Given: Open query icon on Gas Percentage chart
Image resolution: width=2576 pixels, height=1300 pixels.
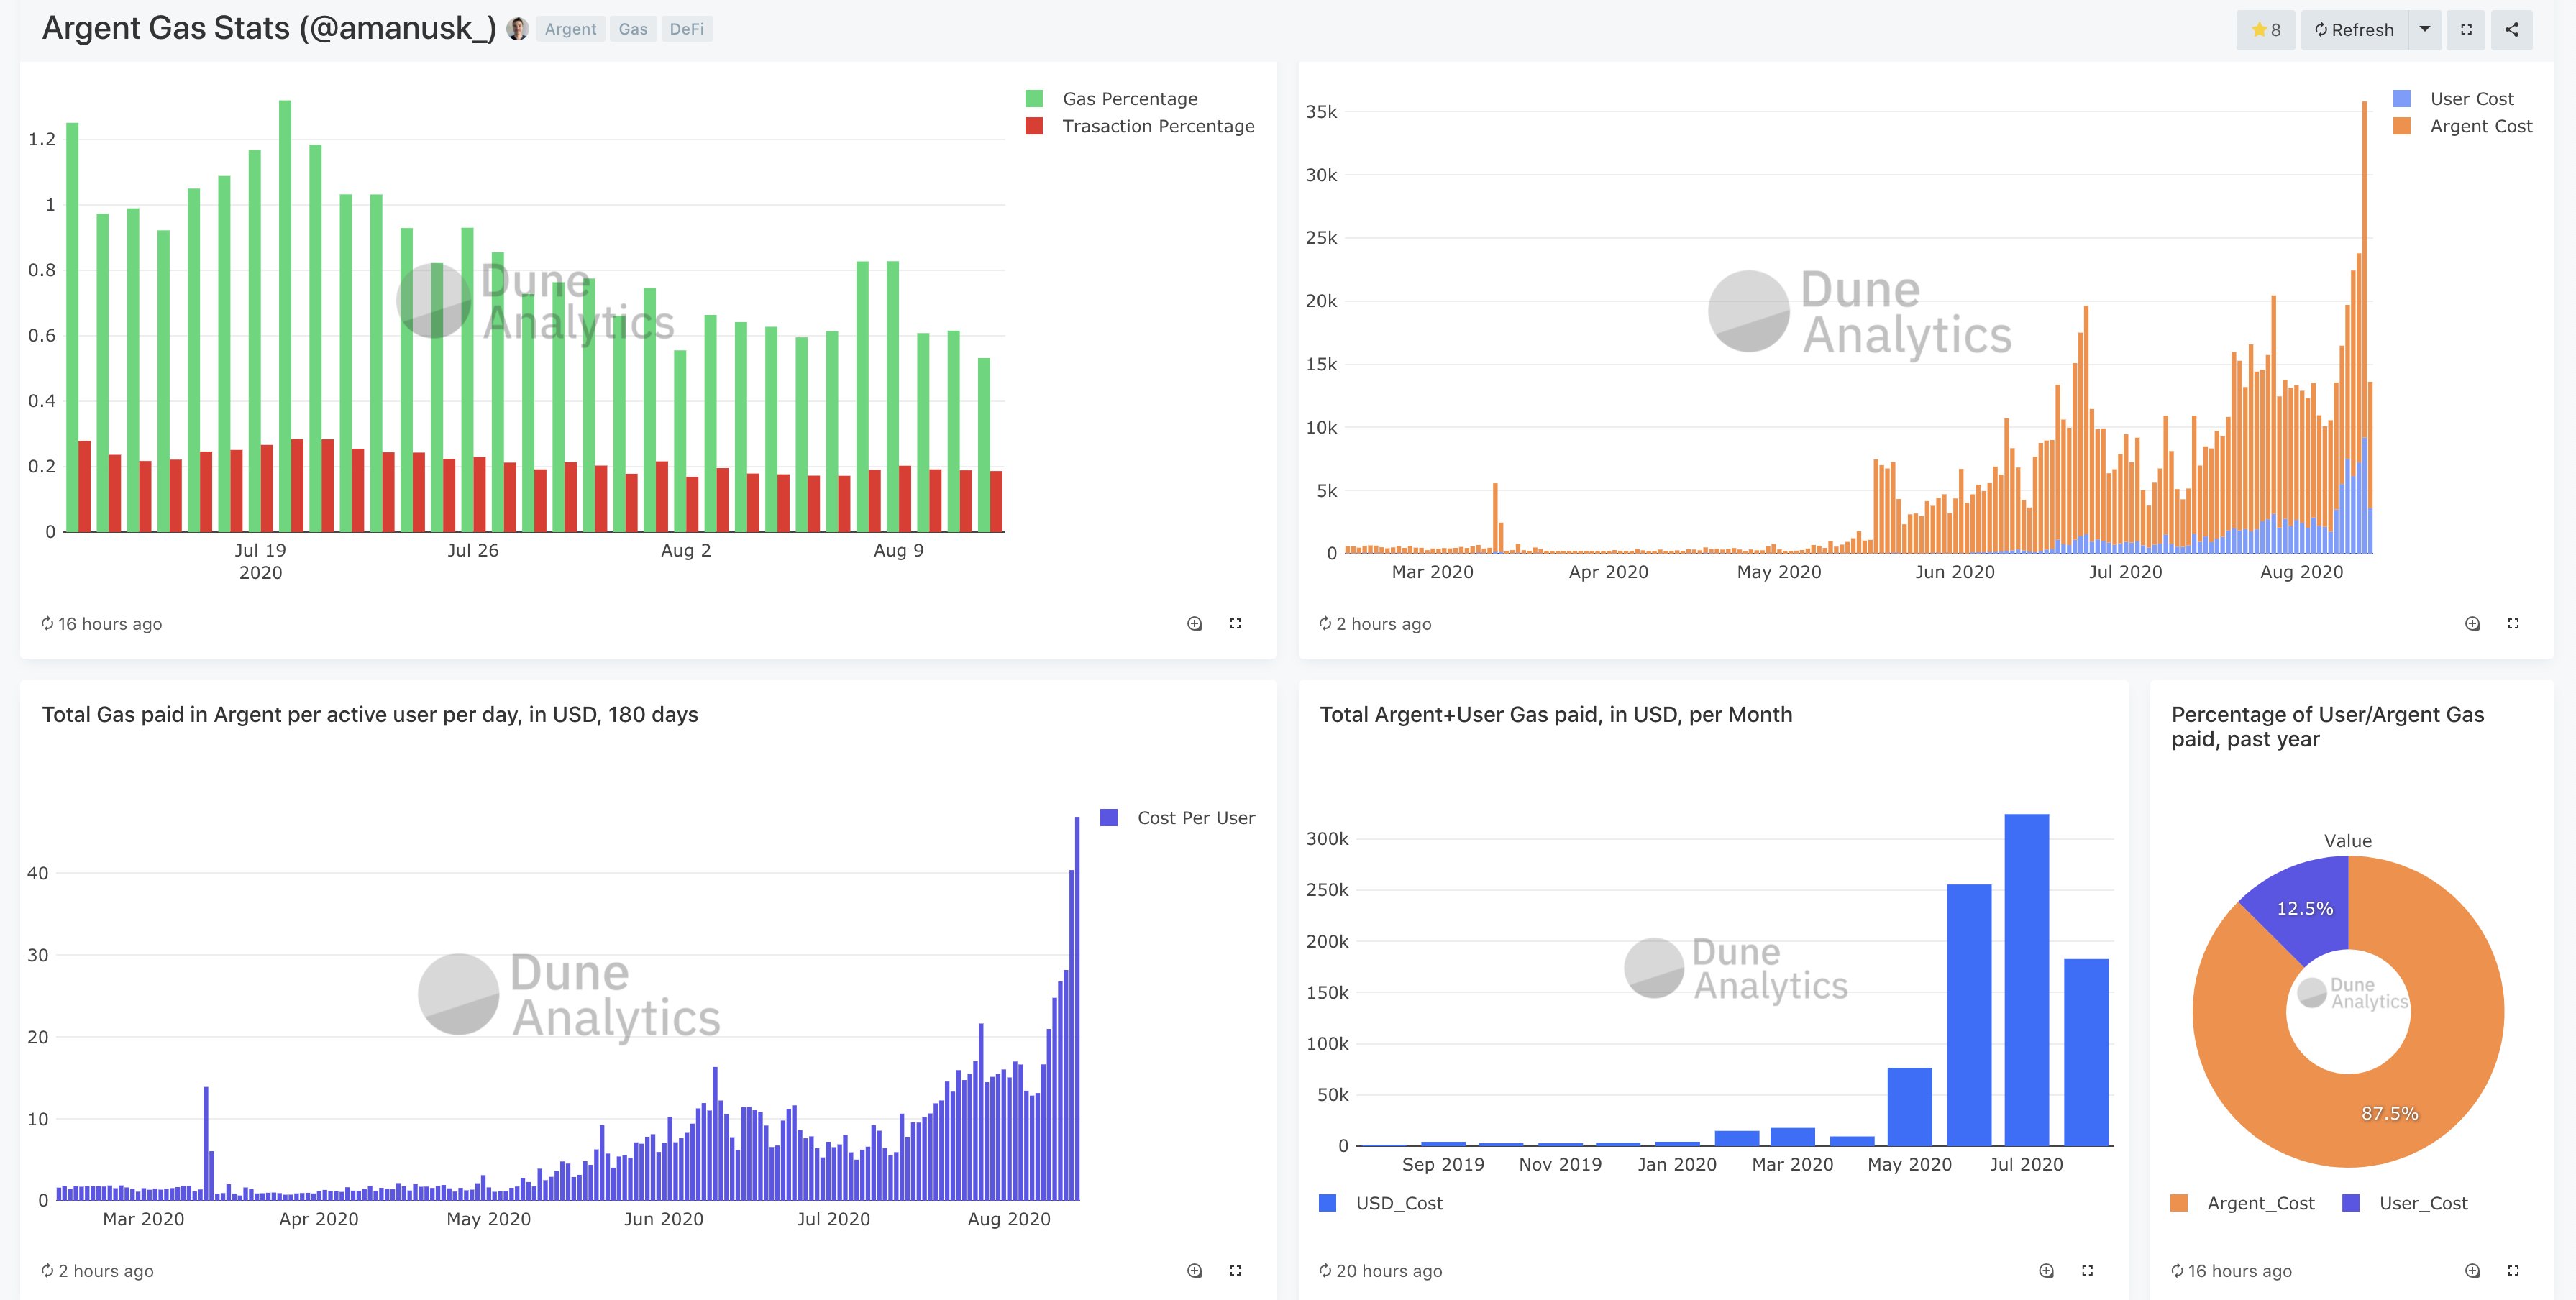Looking at the screenshot, I should [1194, 624].
